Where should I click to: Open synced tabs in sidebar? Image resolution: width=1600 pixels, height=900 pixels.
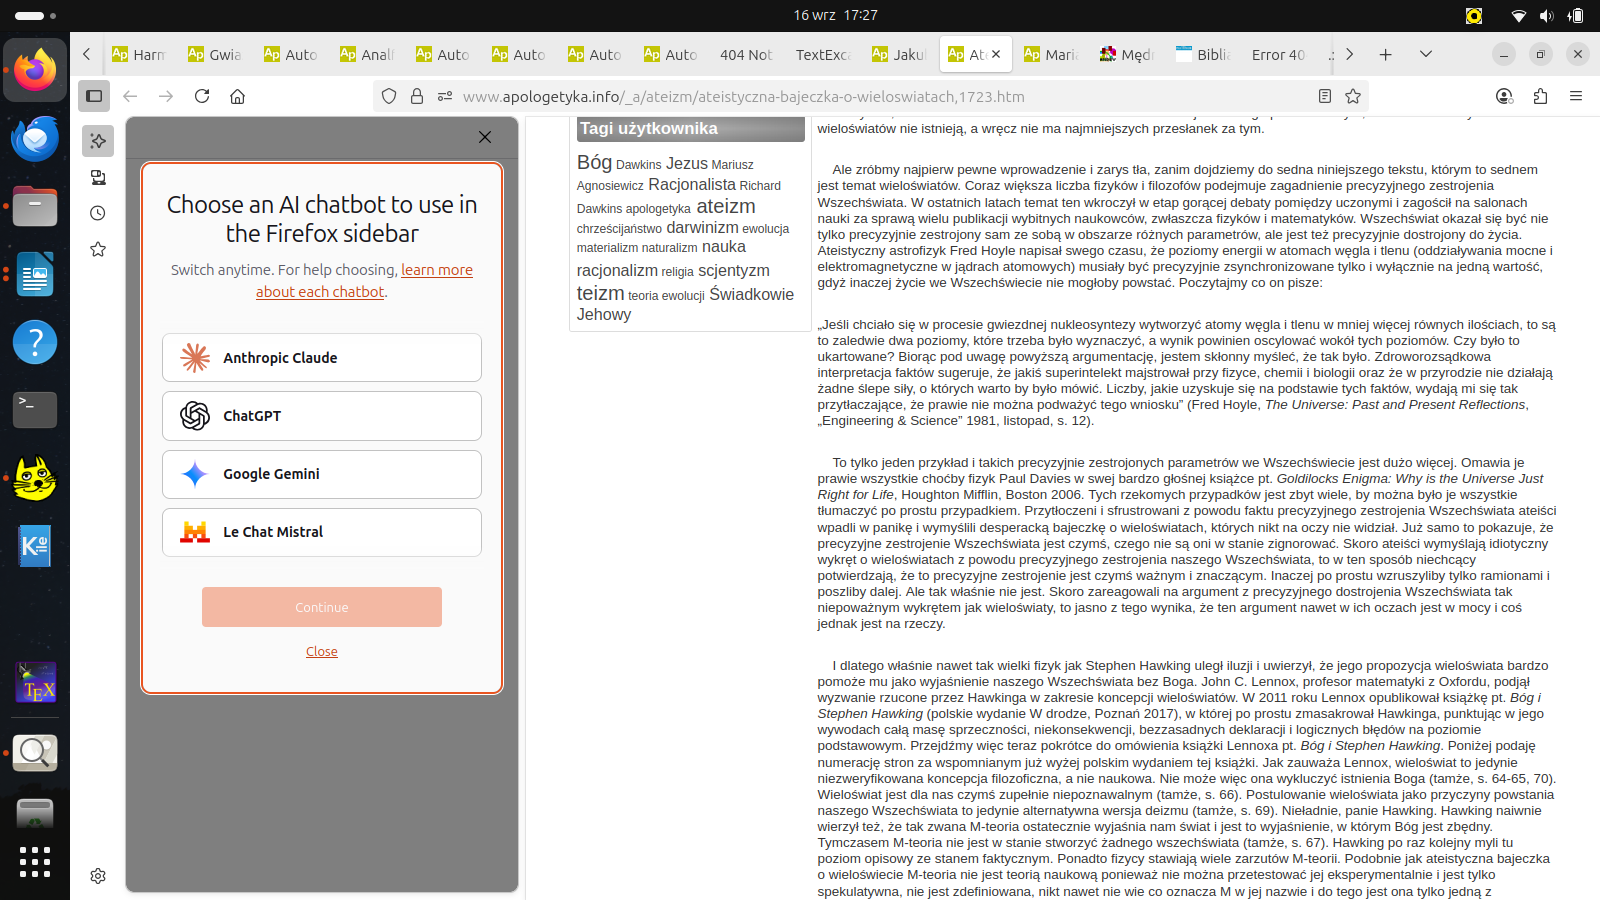[x=98, y=177]
